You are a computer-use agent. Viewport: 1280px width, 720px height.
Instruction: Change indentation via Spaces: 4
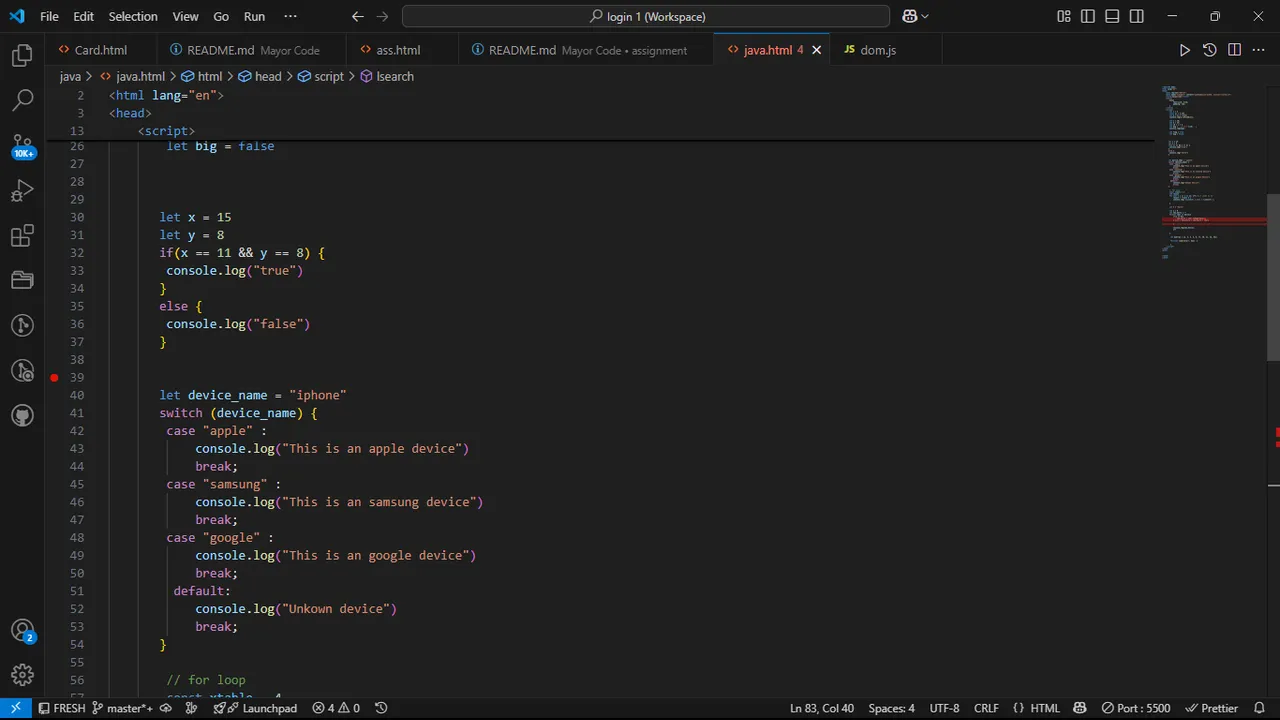click(x=891, y=708)
